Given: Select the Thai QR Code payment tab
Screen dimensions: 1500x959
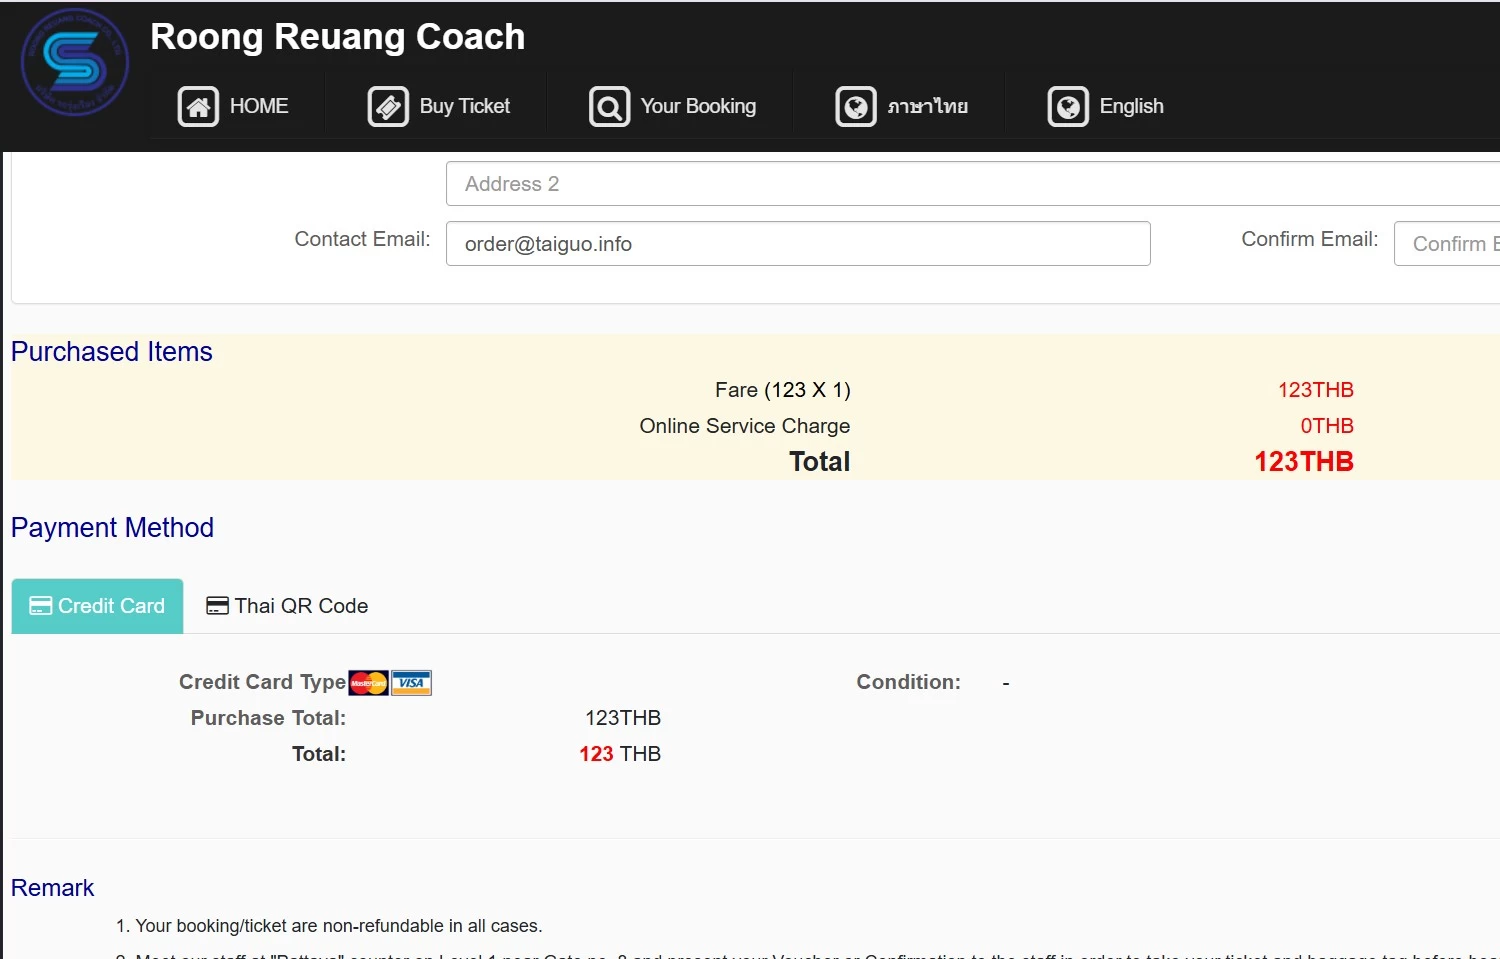Looking at the screenshot, I should click(287, 606).
